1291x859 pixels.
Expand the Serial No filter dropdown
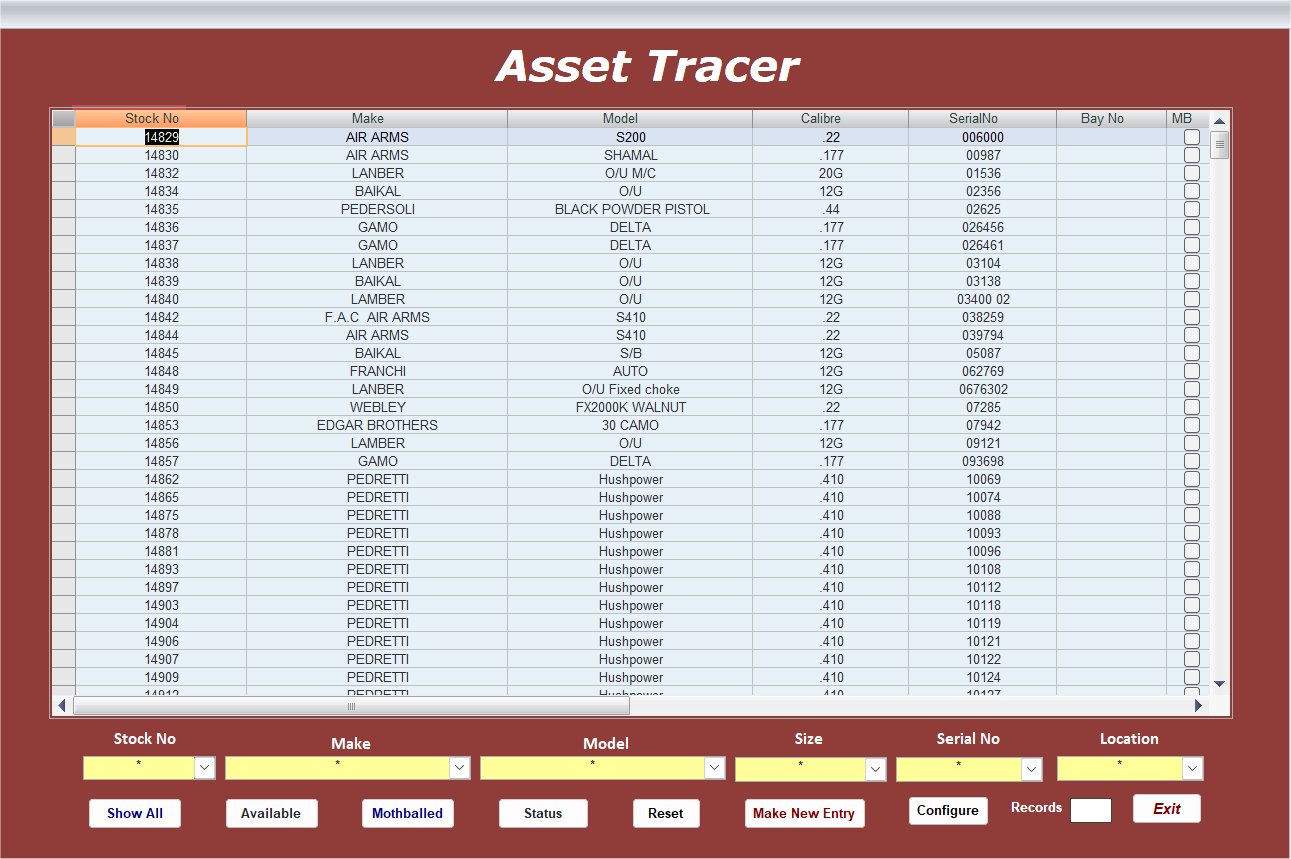pos(1031,769)
